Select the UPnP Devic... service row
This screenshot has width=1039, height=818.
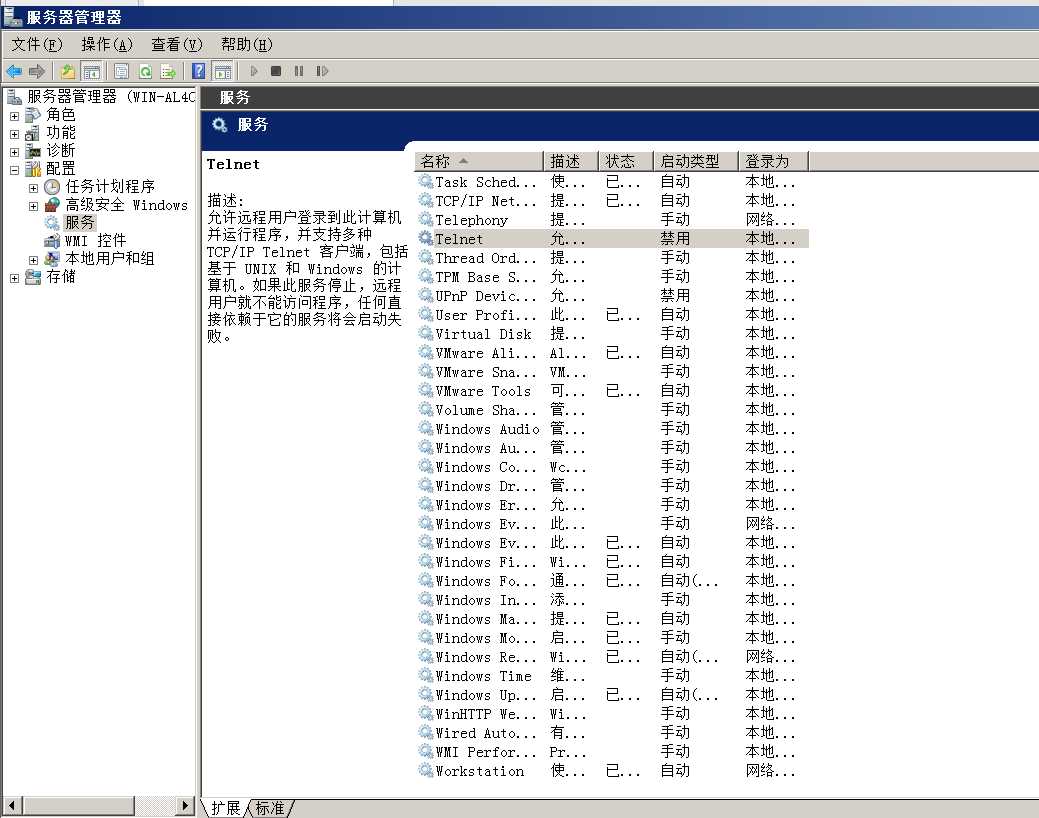612,295
